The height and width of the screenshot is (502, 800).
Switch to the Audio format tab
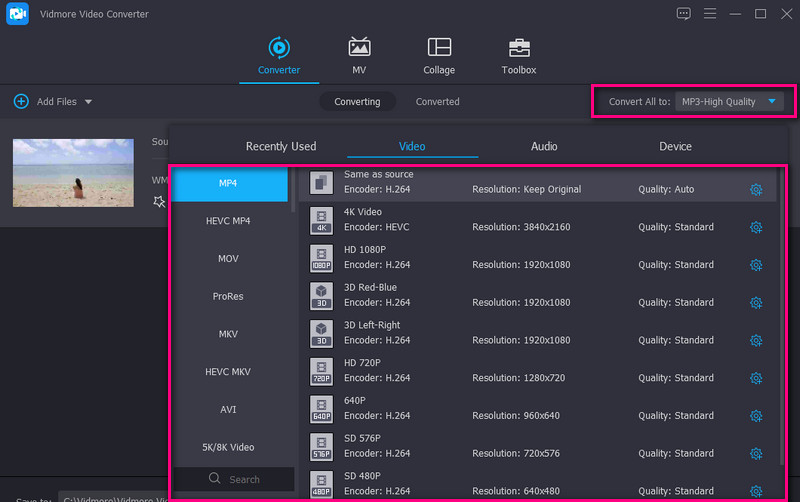click(x=544, y=146)
